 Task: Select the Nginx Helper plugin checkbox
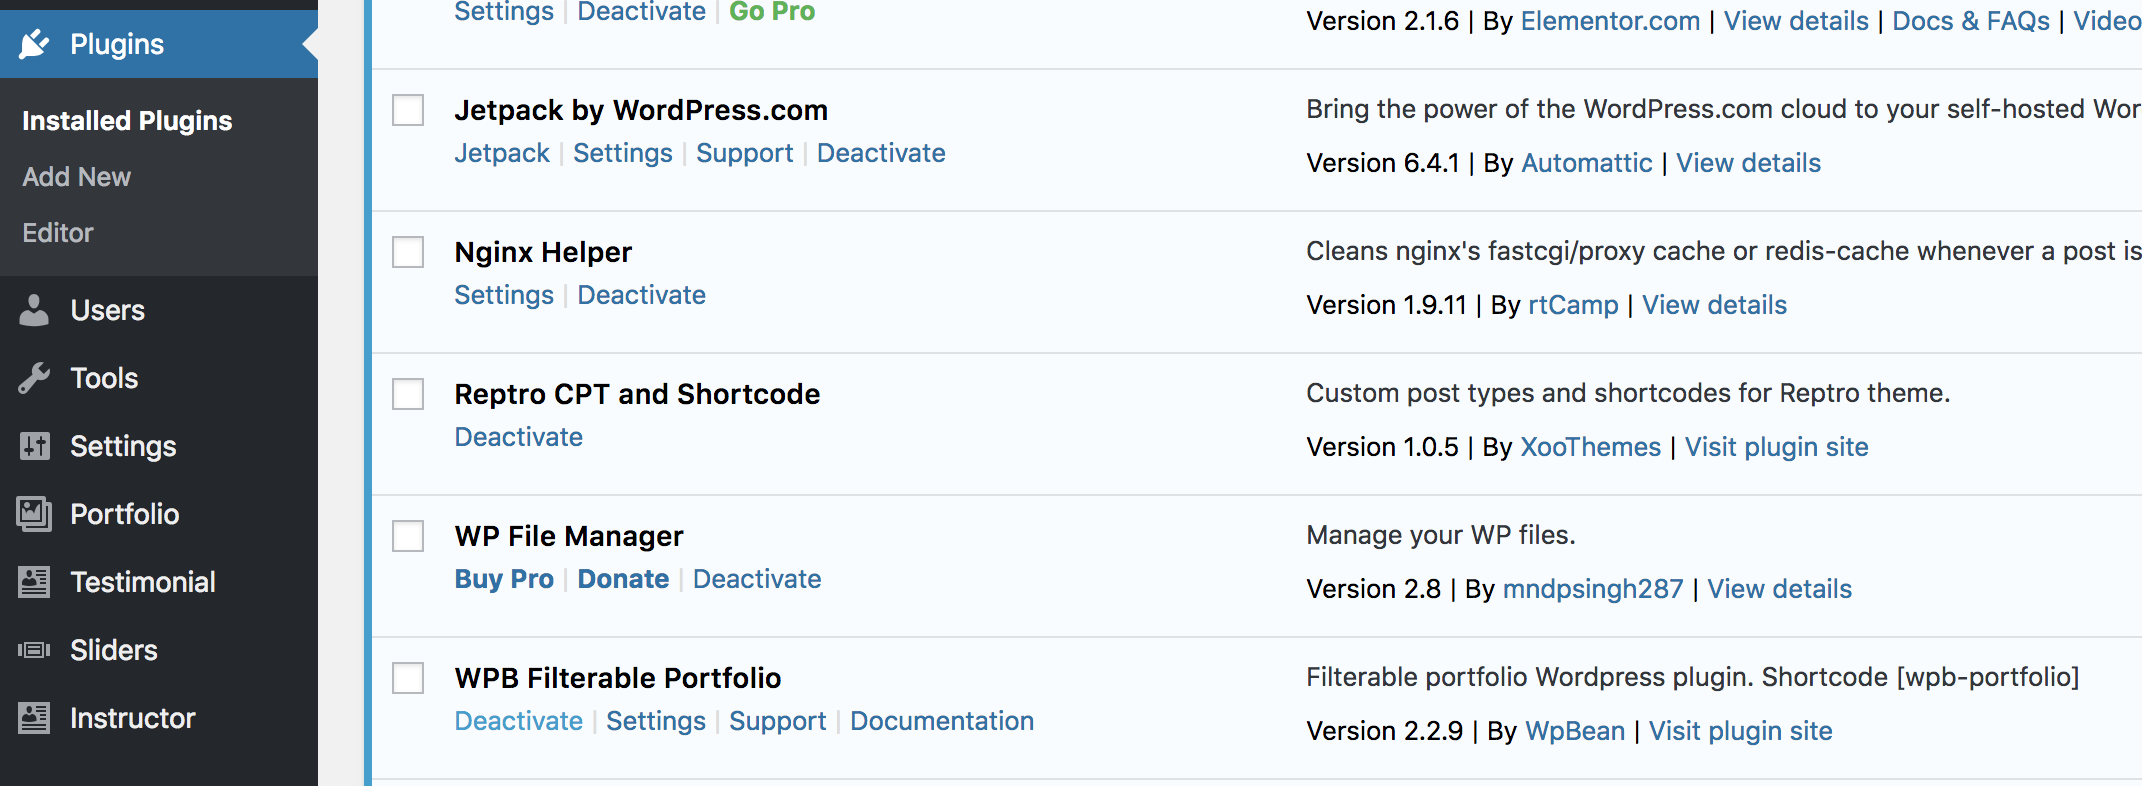click(408, 252)
